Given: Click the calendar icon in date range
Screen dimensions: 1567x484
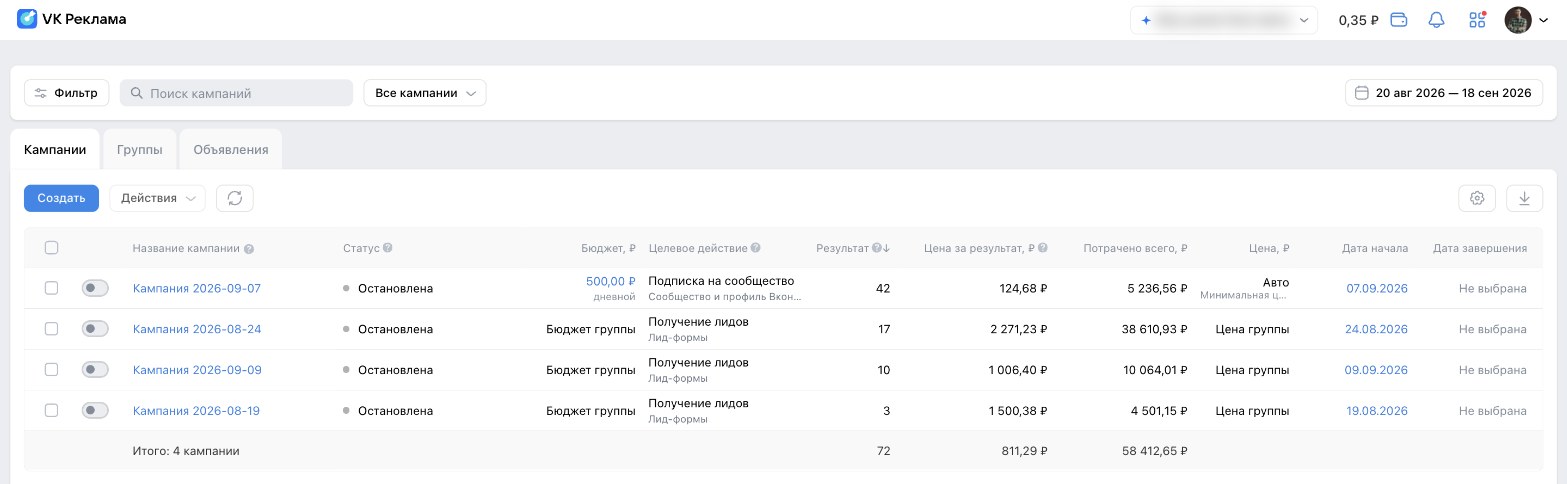Looking at the screenshot, I should tap(1361, 93).
